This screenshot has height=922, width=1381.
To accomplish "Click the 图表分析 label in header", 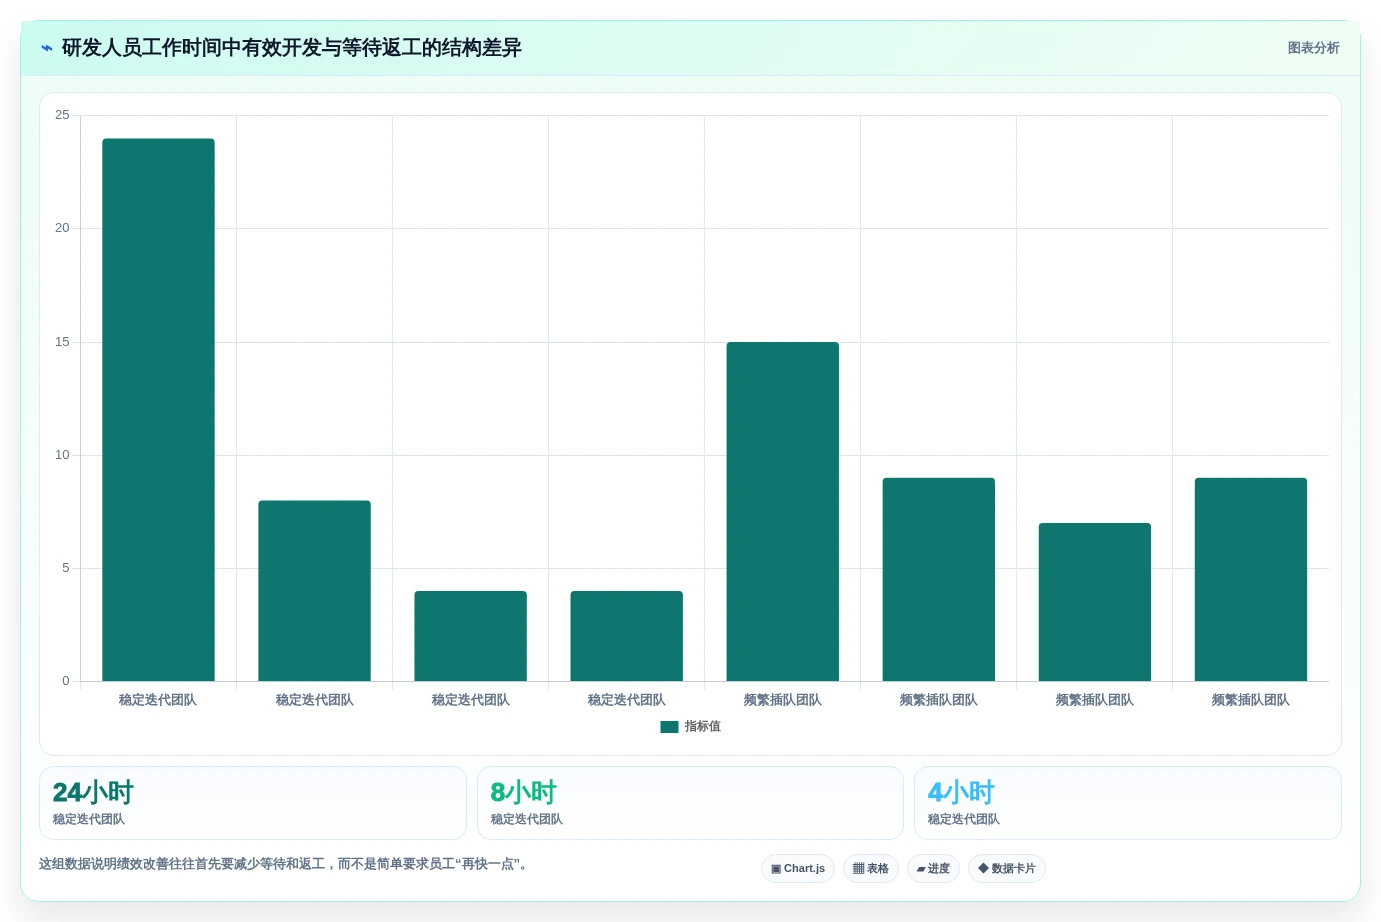I will [x=1313, y=48].
